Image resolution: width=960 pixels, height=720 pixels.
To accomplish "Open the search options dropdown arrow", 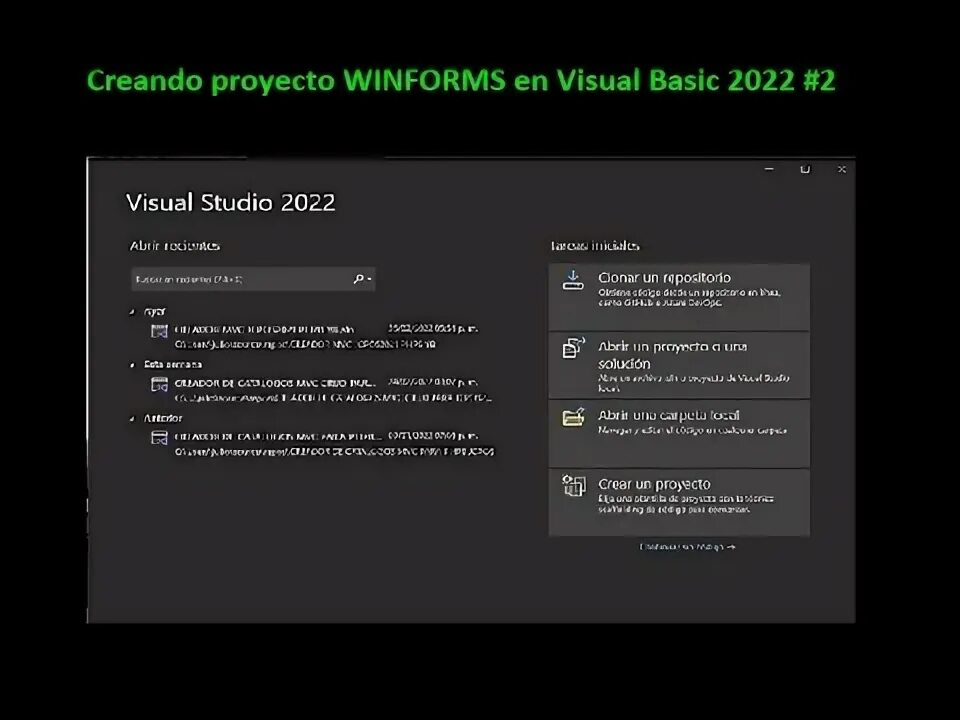I will click(x=369, y=279).
